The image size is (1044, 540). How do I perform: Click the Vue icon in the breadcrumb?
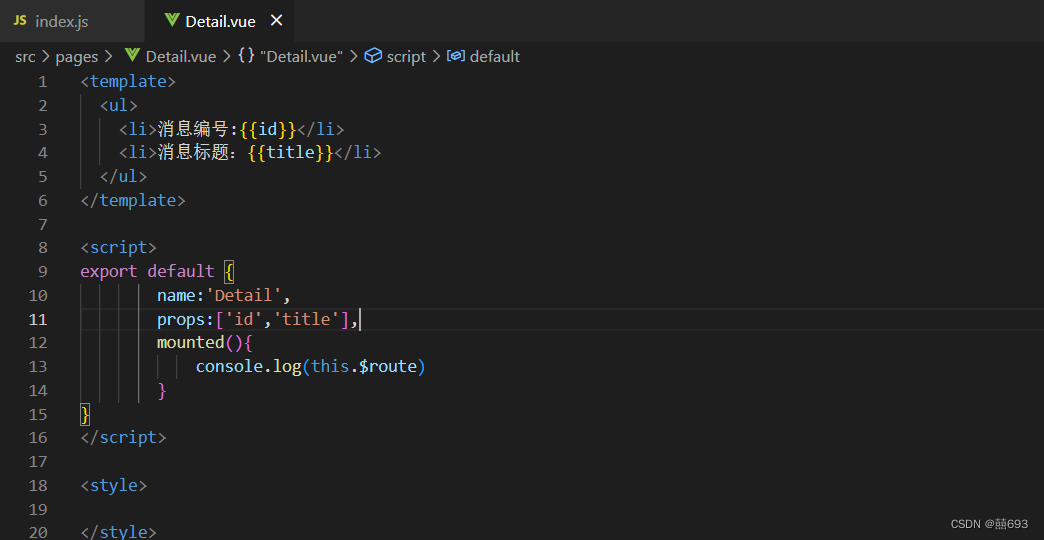click(132, 55)
